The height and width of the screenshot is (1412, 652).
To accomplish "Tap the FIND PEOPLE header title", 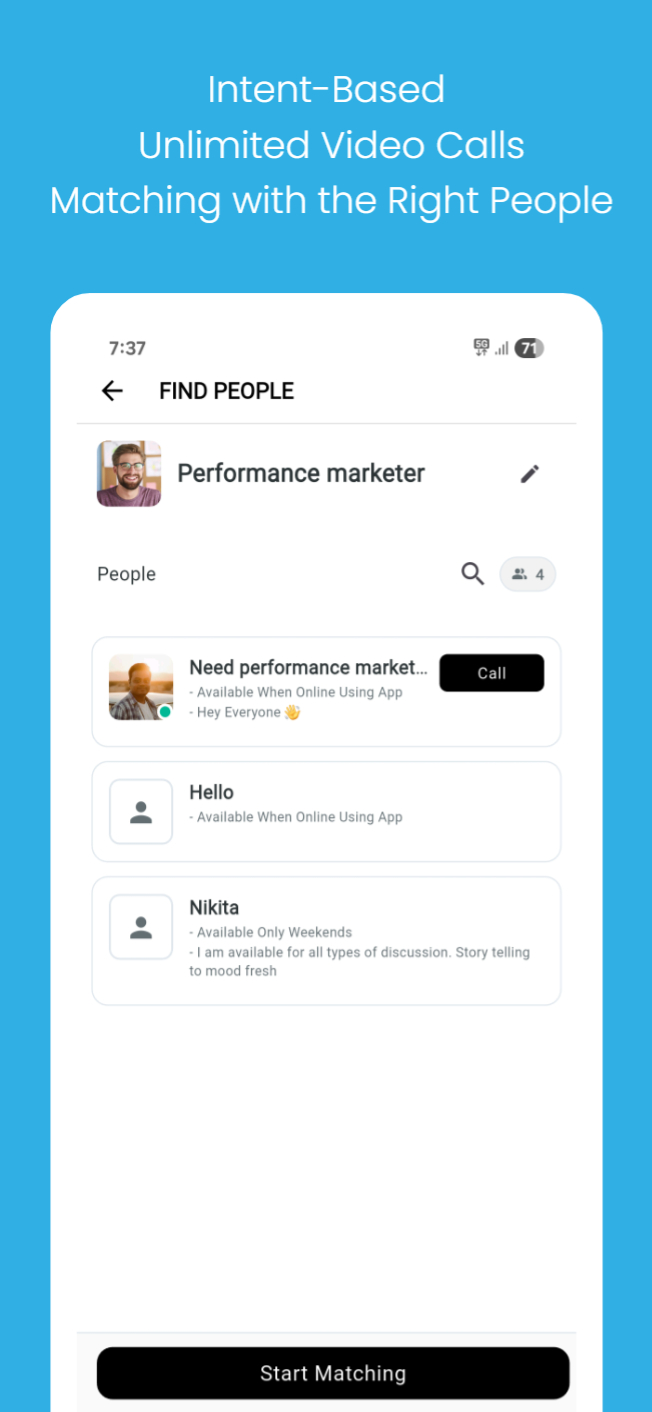I will (226, 391).
